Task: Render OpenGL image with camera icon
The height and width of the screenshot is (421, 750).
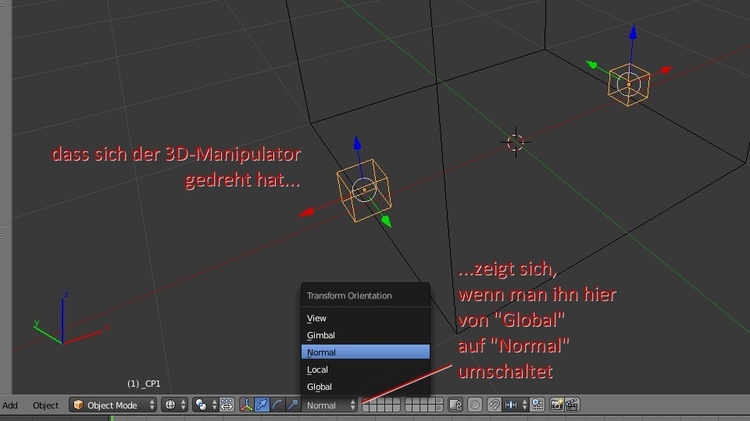Action: tap(557, 405)
